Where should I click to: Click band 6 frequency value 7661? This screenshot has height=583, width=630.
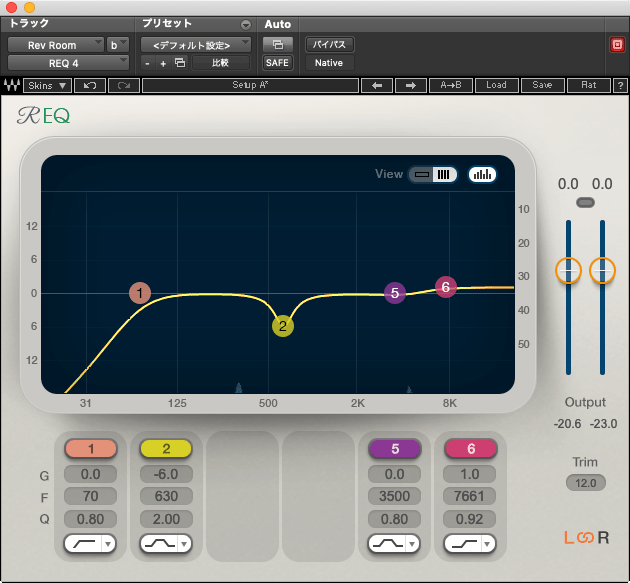469,496
